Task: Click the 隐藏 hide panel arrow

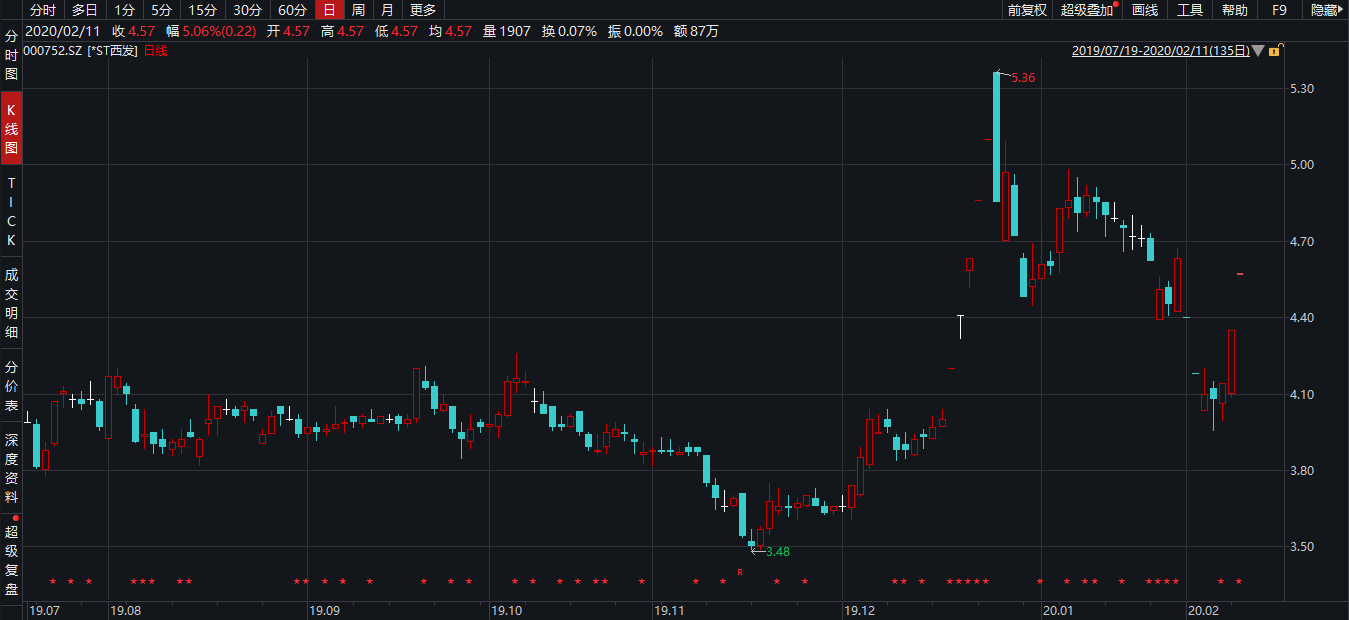Action: [1326, 10]
